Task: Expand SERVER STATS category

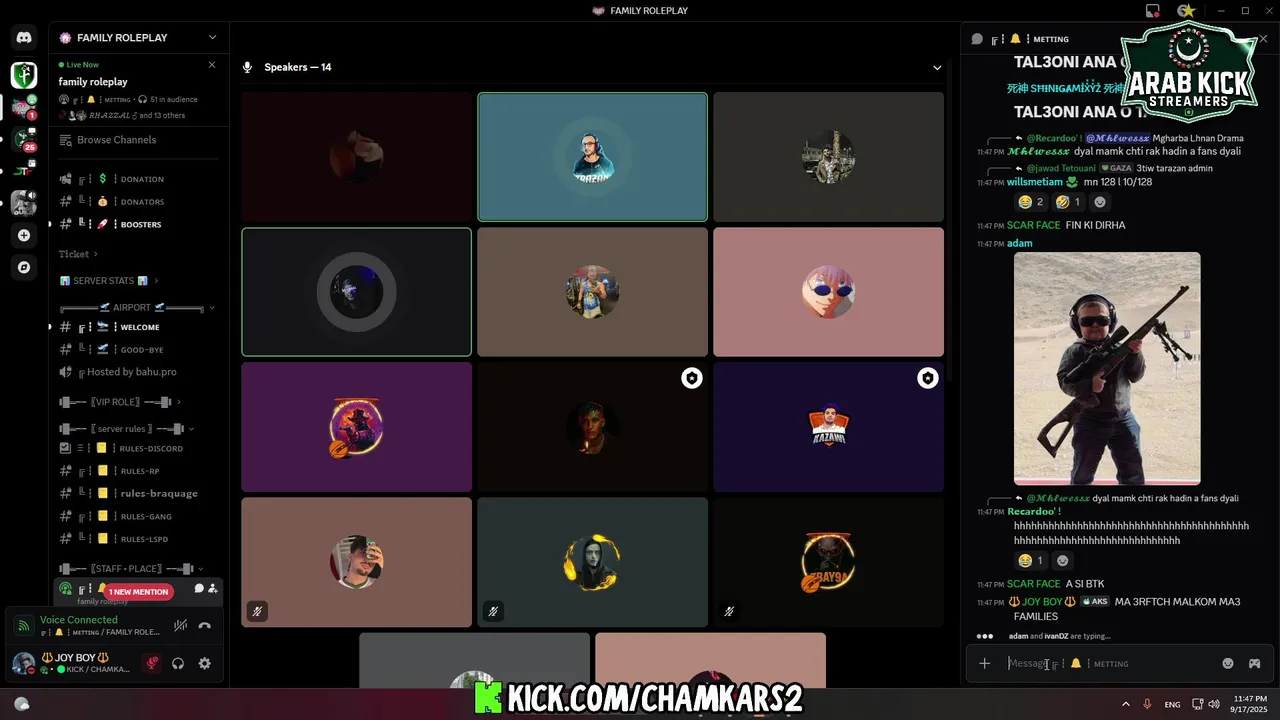Action: (x=108, y=281)
